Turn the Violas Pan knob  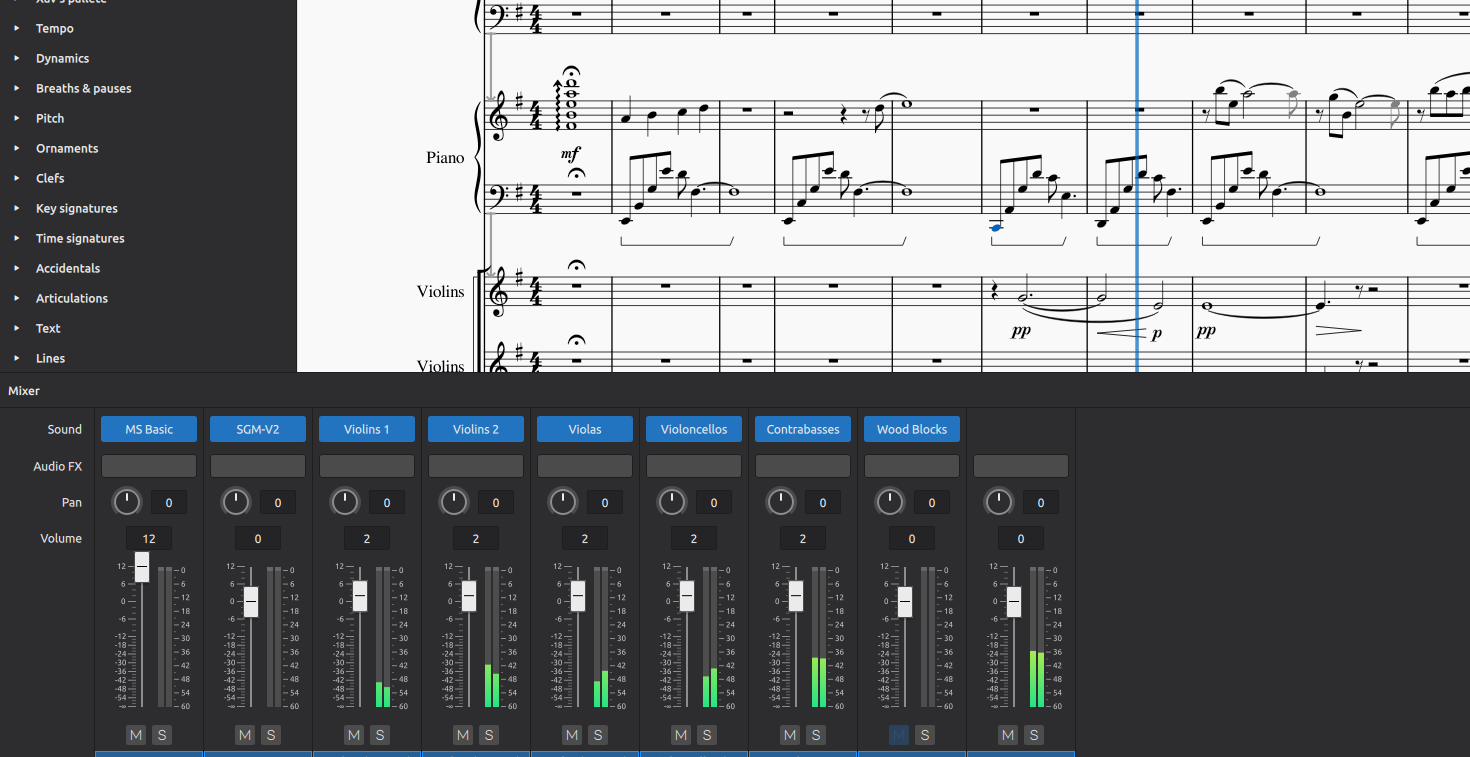tap(562, 502)
